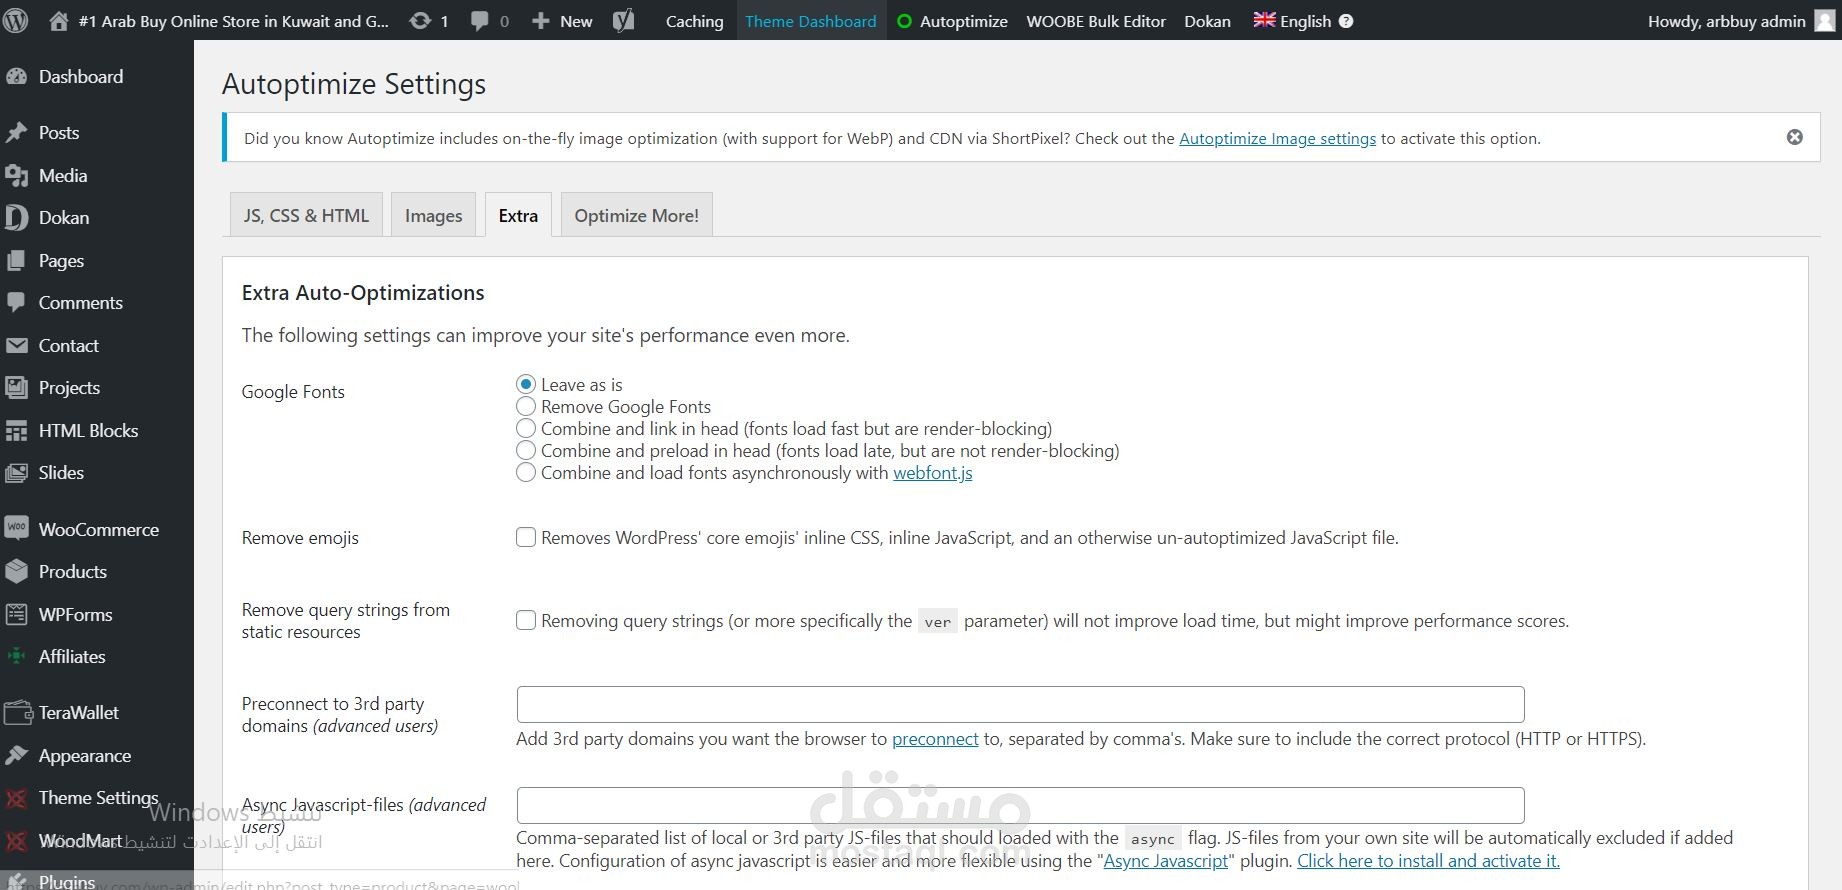
Task: Choose 'Combine and preload in head' option
Action: point(526,450)
